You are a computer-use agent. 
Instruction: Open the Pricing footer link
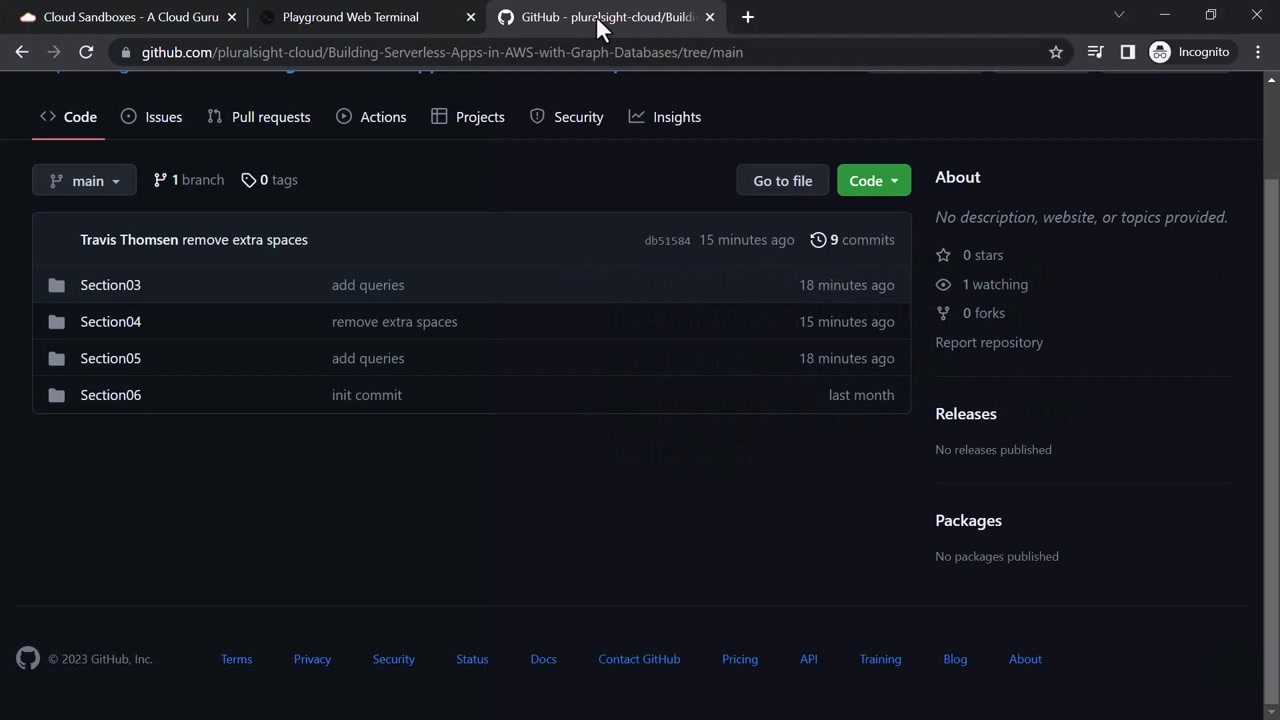click(x=740, y=659)
